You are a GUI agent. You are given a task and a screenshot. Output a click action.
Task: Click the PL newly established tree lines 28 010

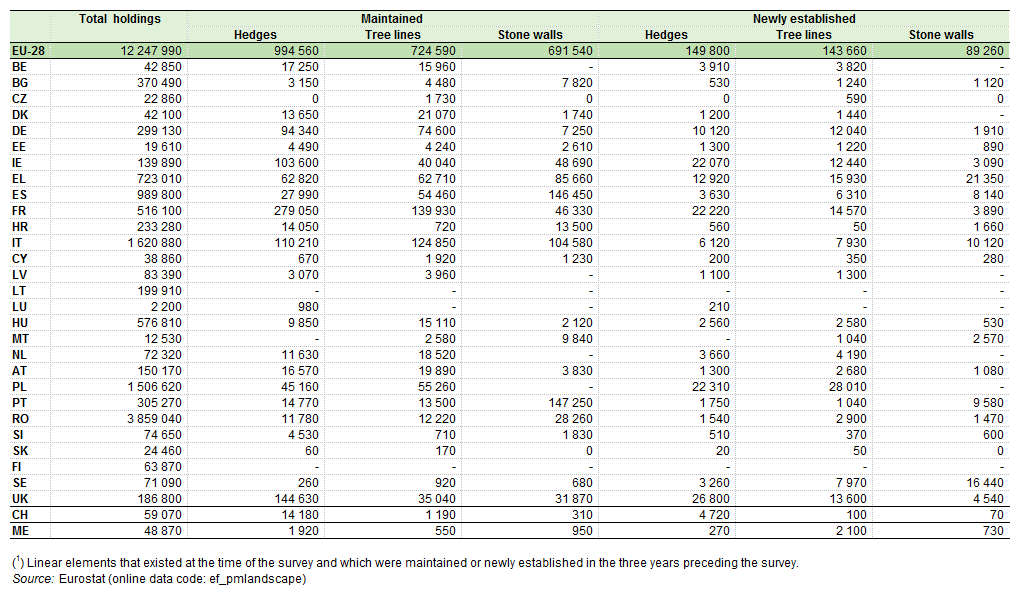coord(847,387)
